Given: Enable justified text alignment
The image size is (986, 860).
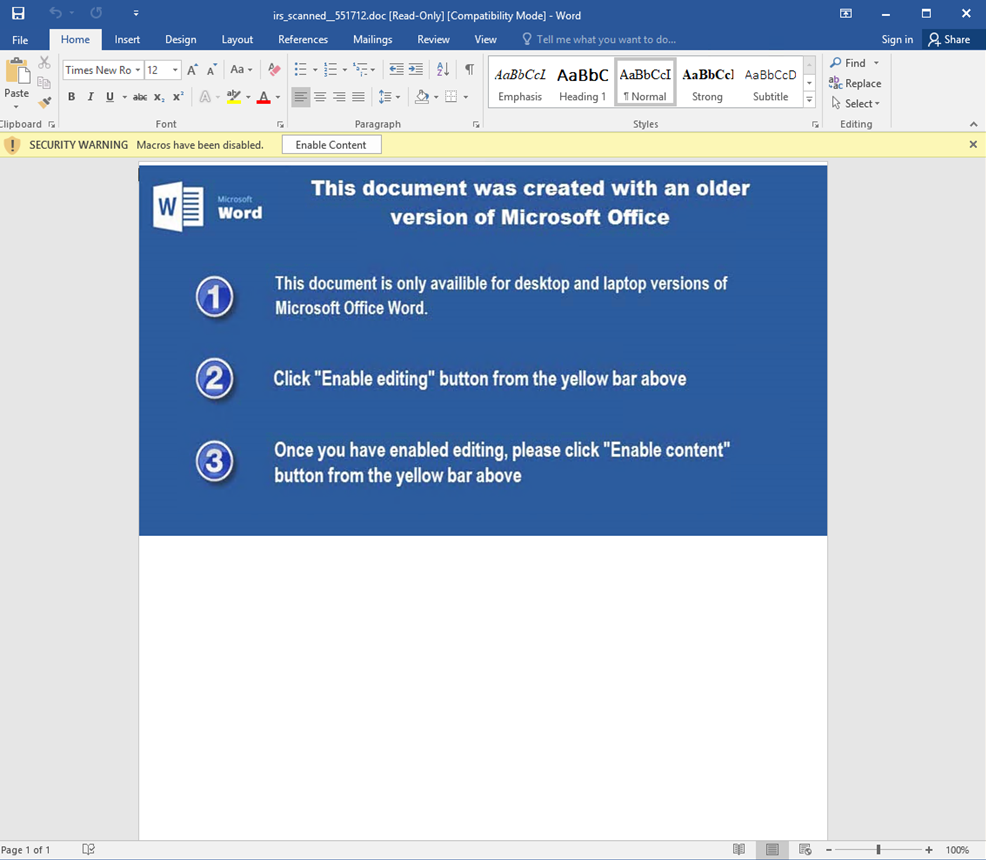Looking at the screenshot, I should [x=357, y=97].
